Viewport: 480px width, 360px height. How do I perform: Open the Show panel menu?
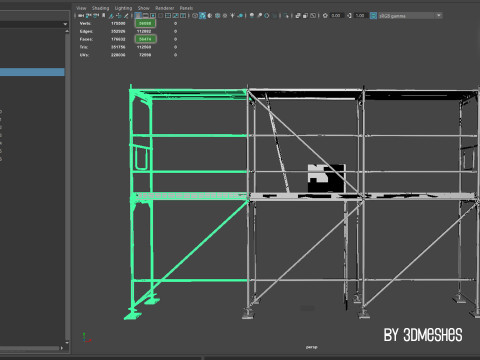pyautogui.click(x=144, y=8)
